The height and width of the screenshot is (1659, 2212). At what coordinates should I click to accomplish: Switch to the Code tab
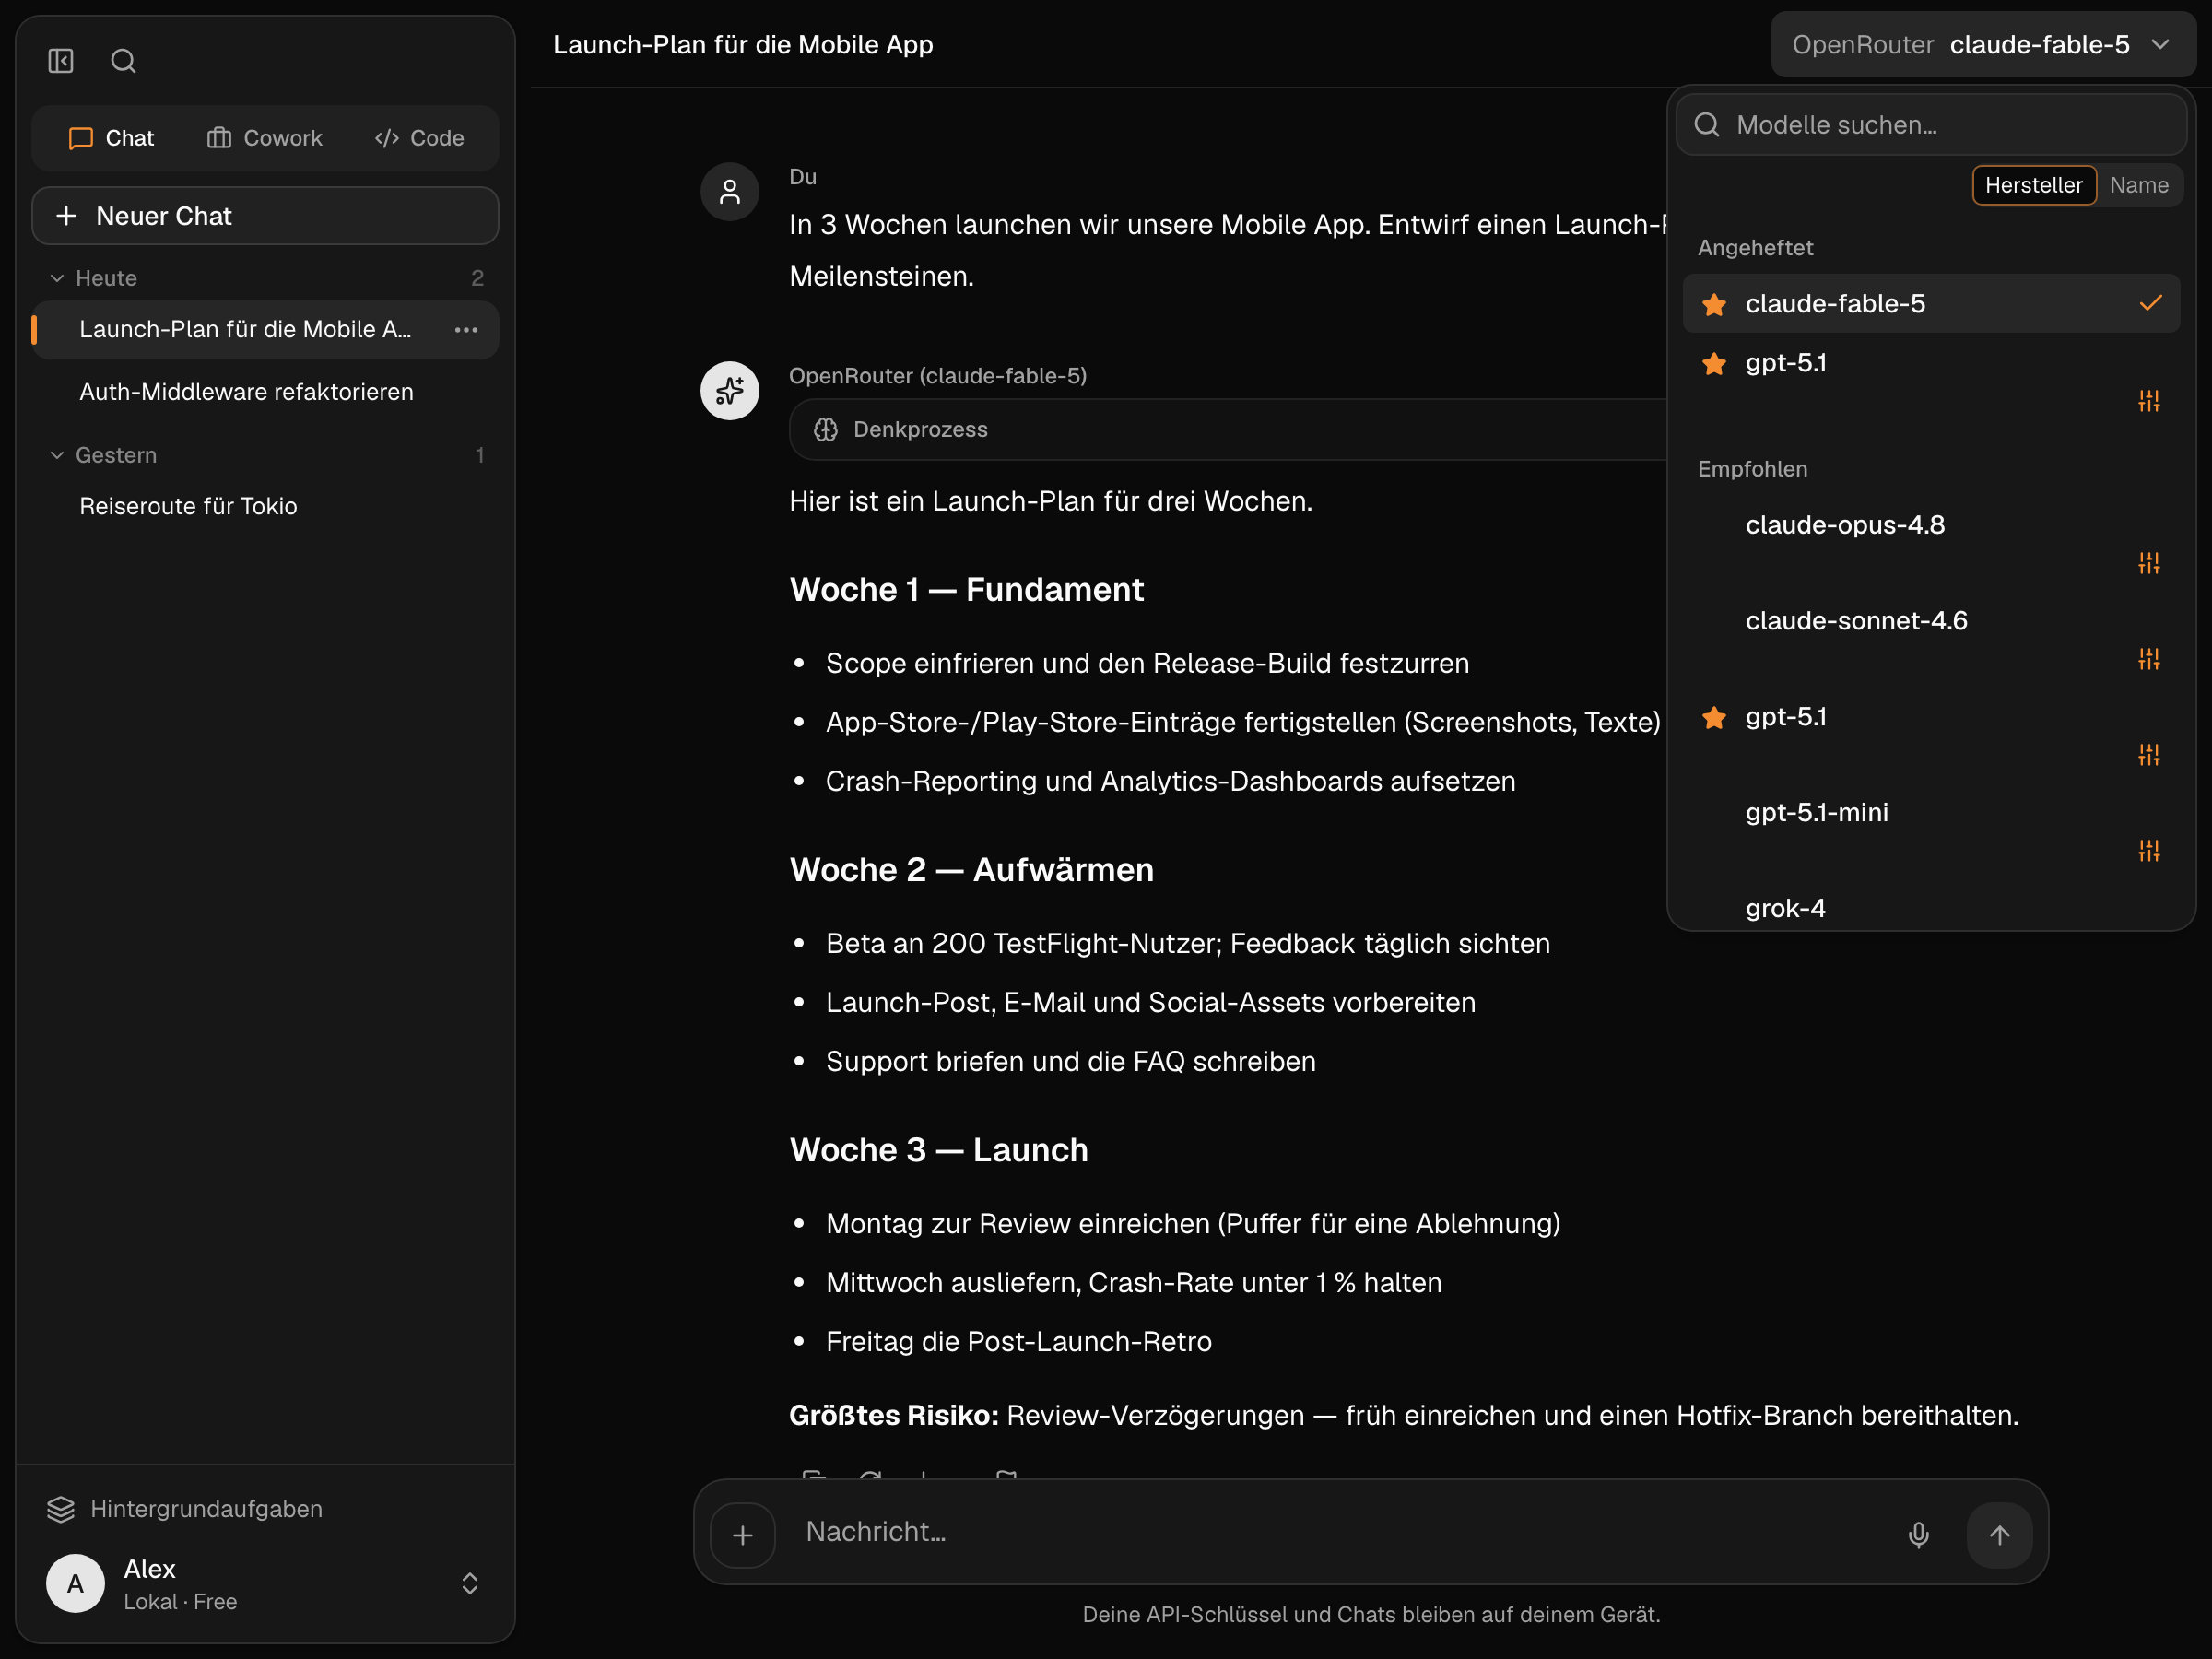click(x=419, y=138)
